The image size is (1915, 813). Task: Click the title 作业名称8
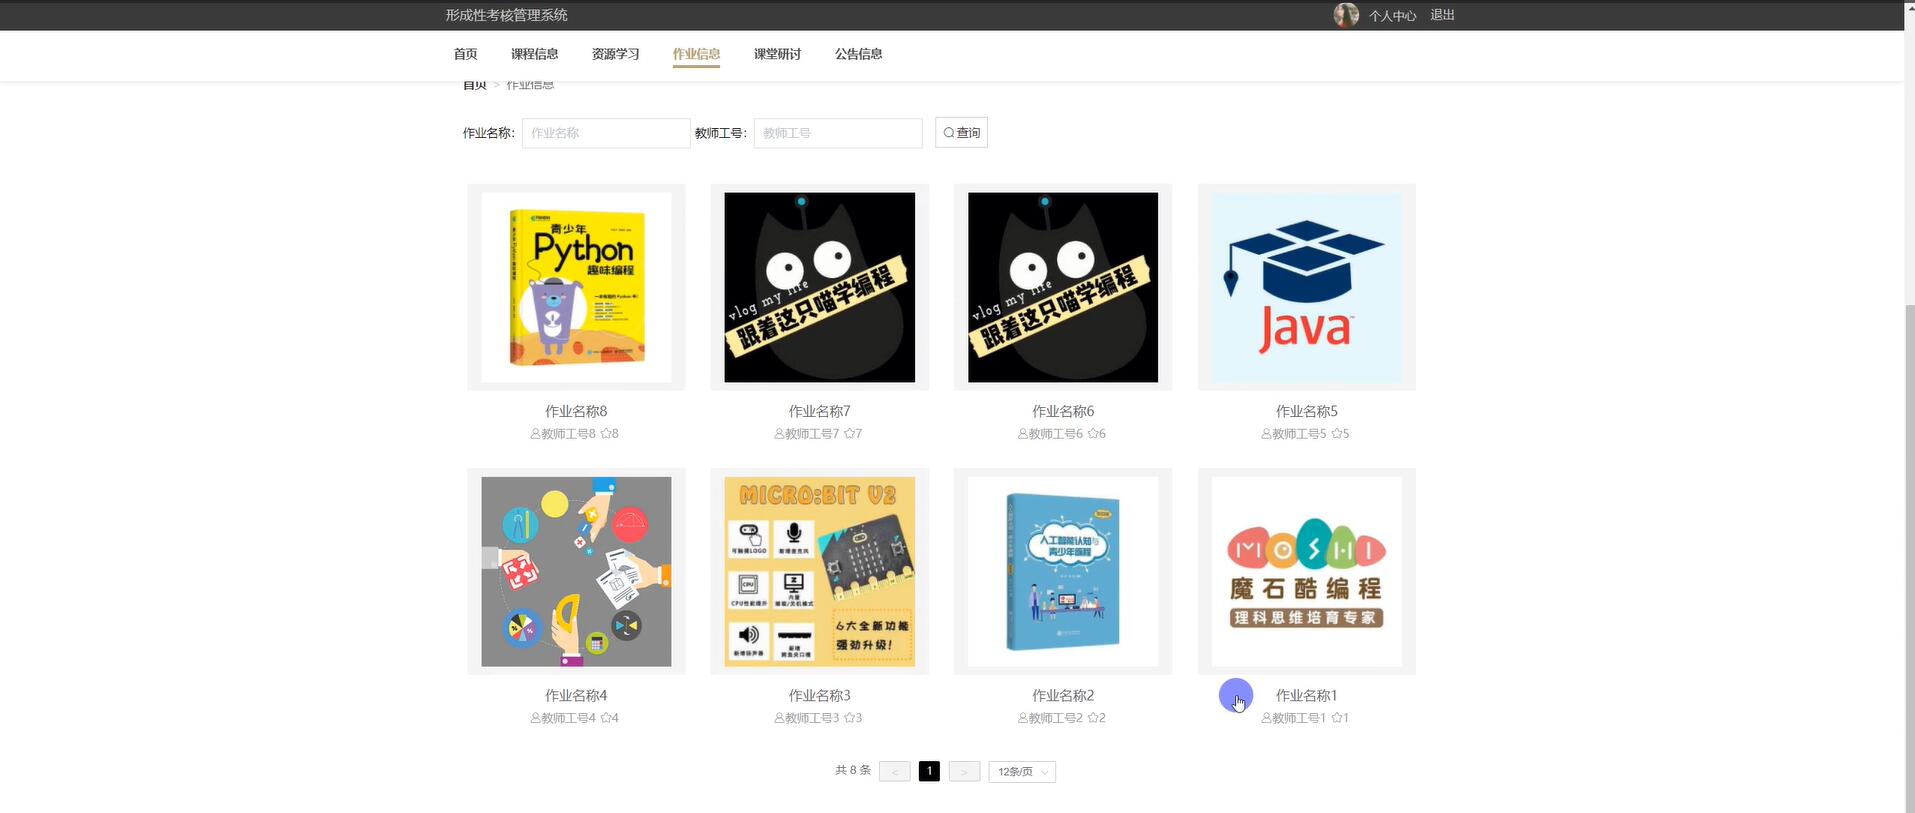coord(576,411)
